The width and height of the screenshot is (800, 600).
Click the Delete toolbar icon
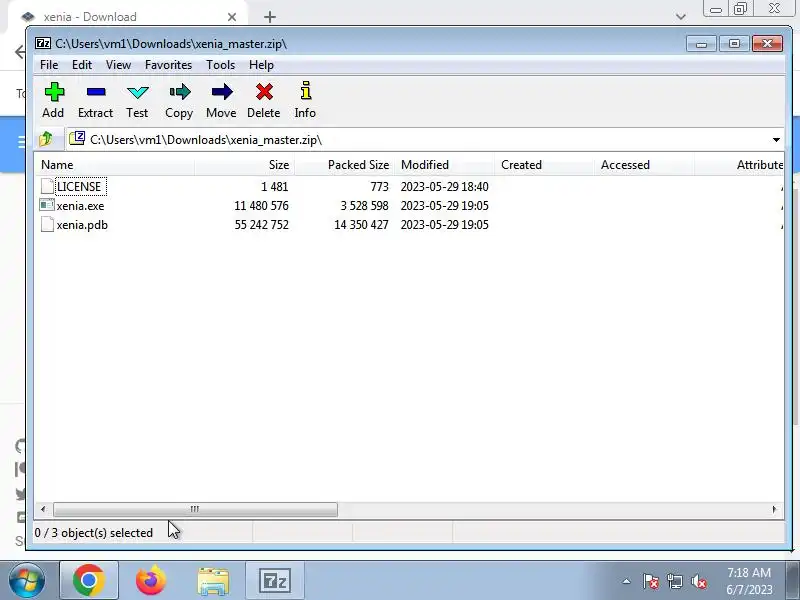(x=264, y=92)
